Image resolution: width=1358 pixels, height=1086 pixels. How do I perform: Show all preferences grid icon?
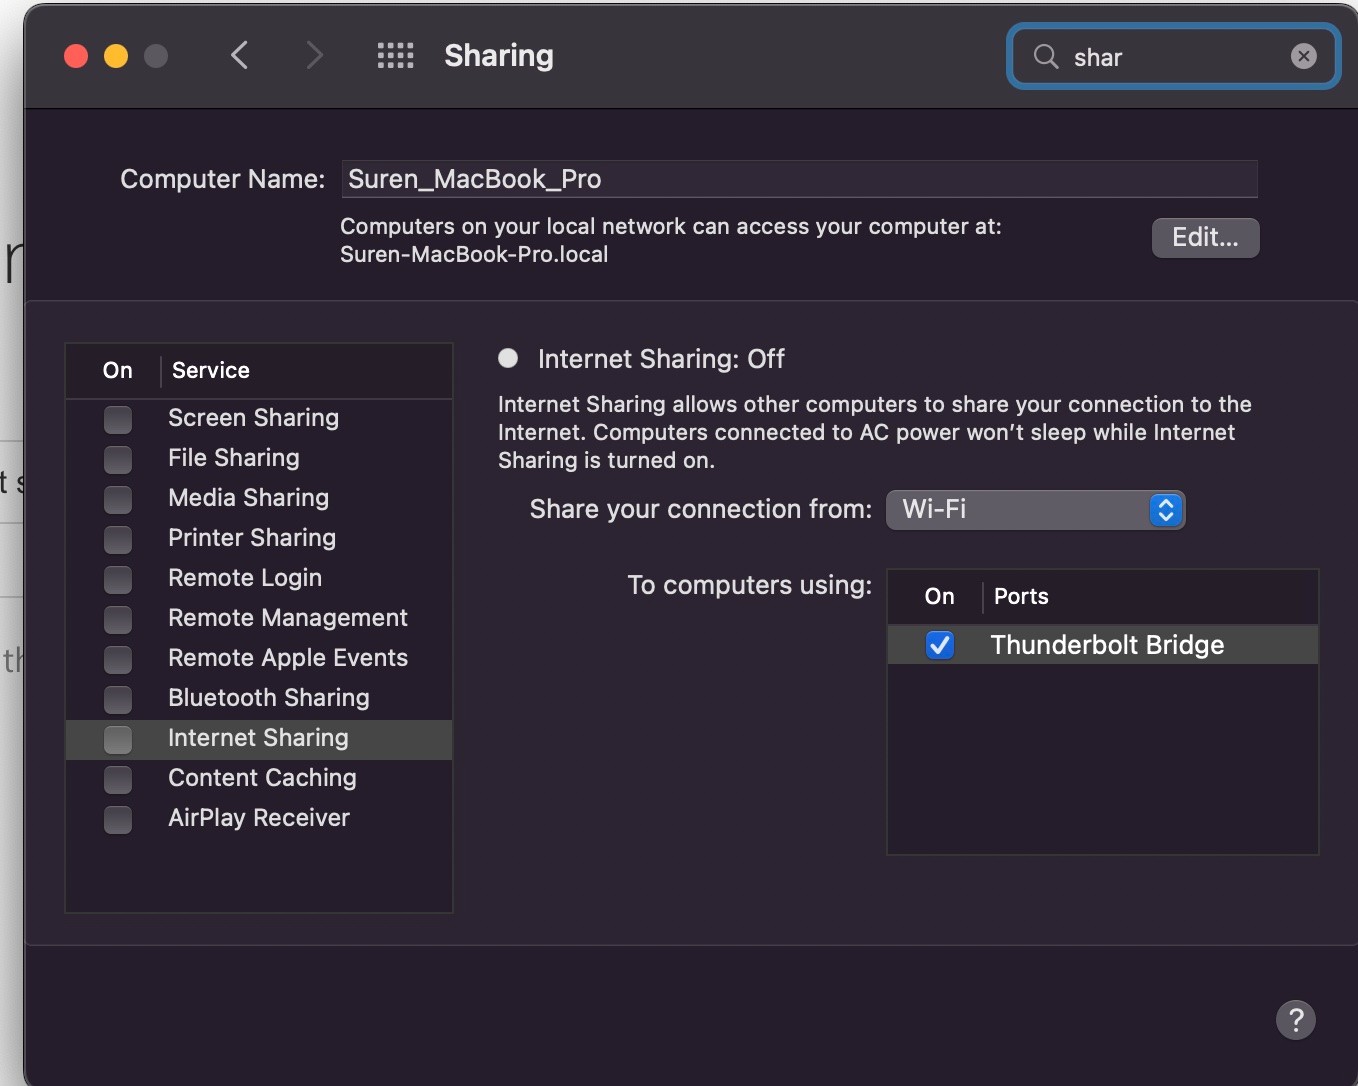[x=395, y=55]
